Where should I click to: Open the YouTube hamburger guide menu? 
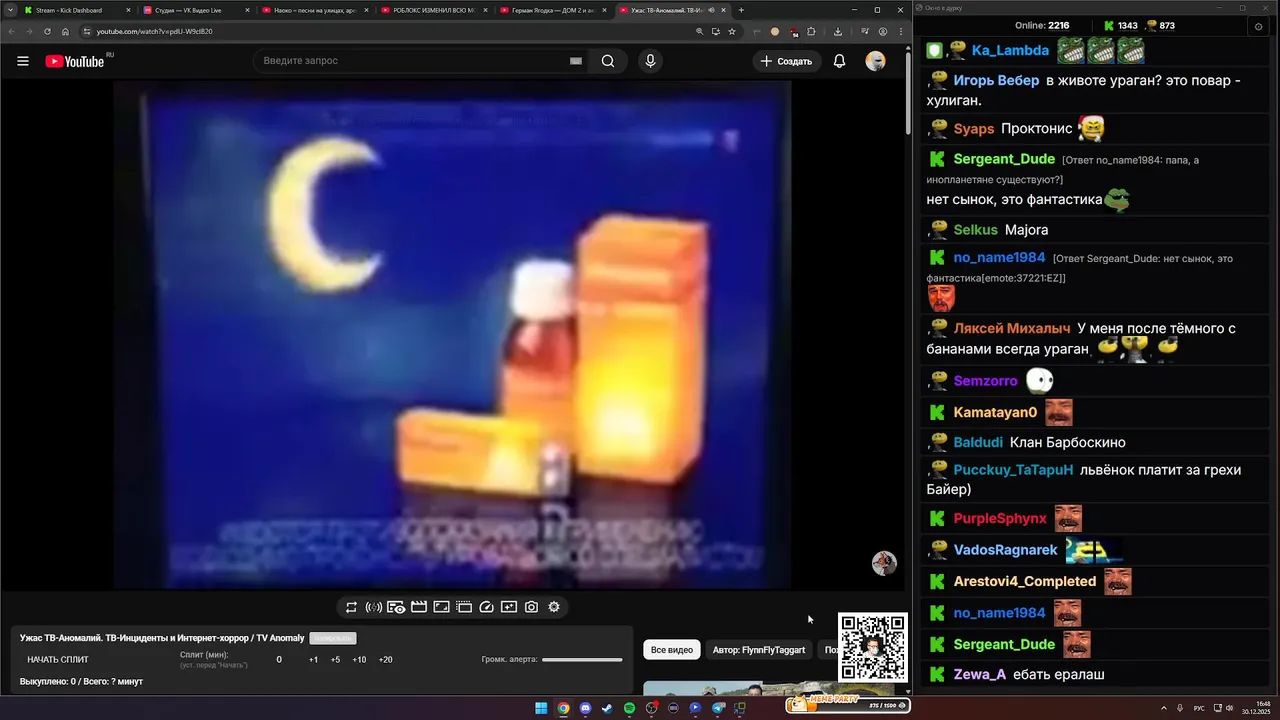coord(23,61)
